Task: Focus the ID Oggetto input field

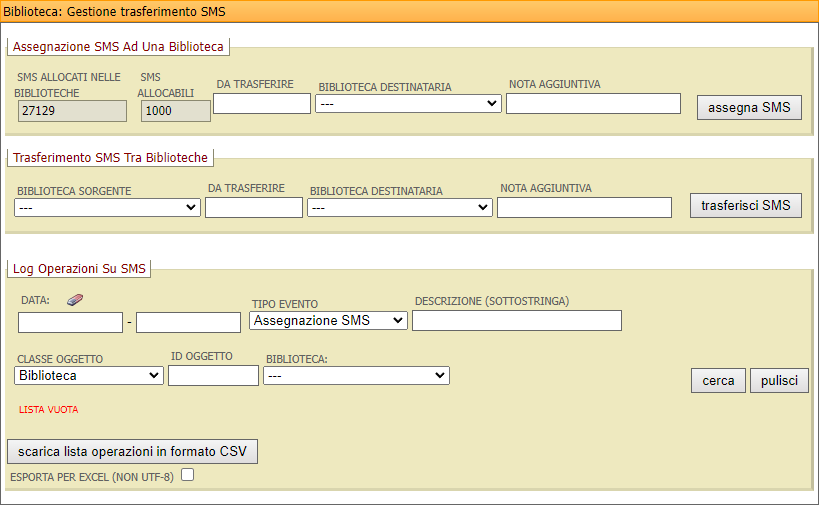Action: click(213, 375)
